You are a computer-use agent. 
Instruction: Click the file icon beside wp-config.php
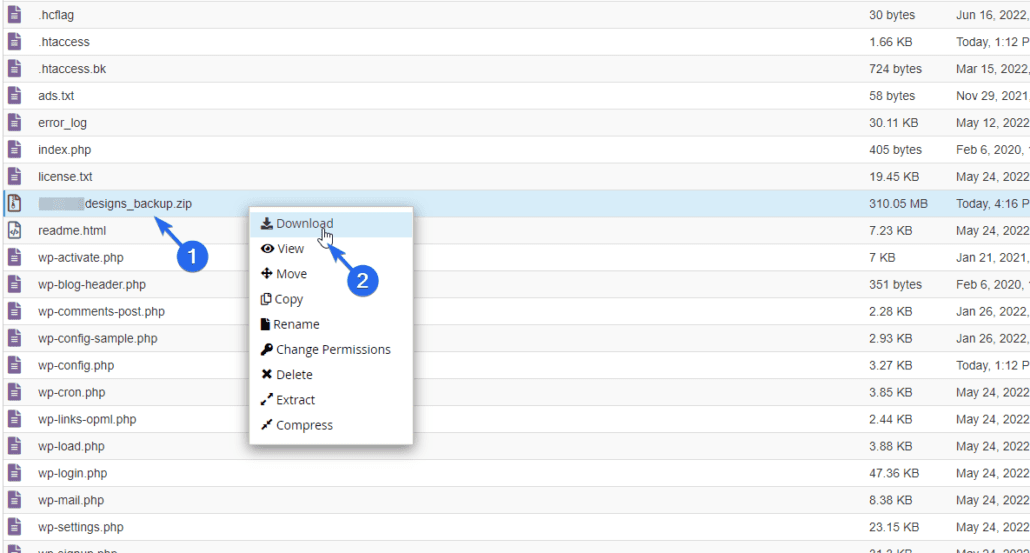click(14, 365)
